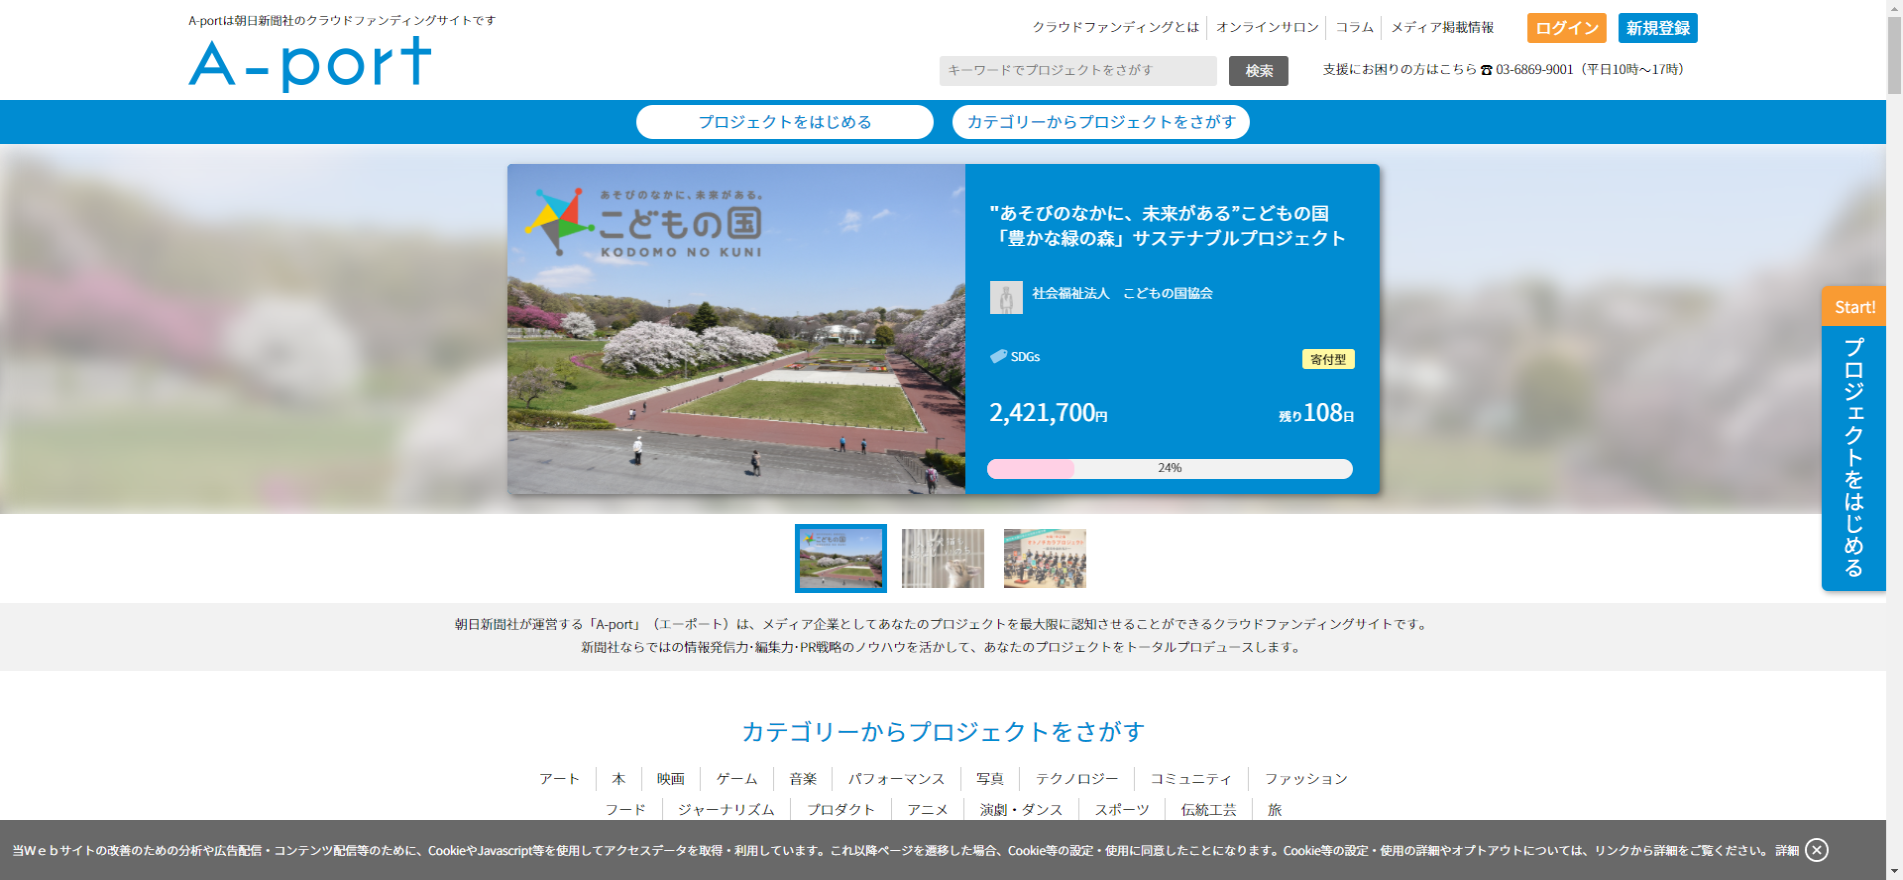
Task: Open project title 豊かな緑の森 サステナブルプロジェクト
Action: point(1167,226)
